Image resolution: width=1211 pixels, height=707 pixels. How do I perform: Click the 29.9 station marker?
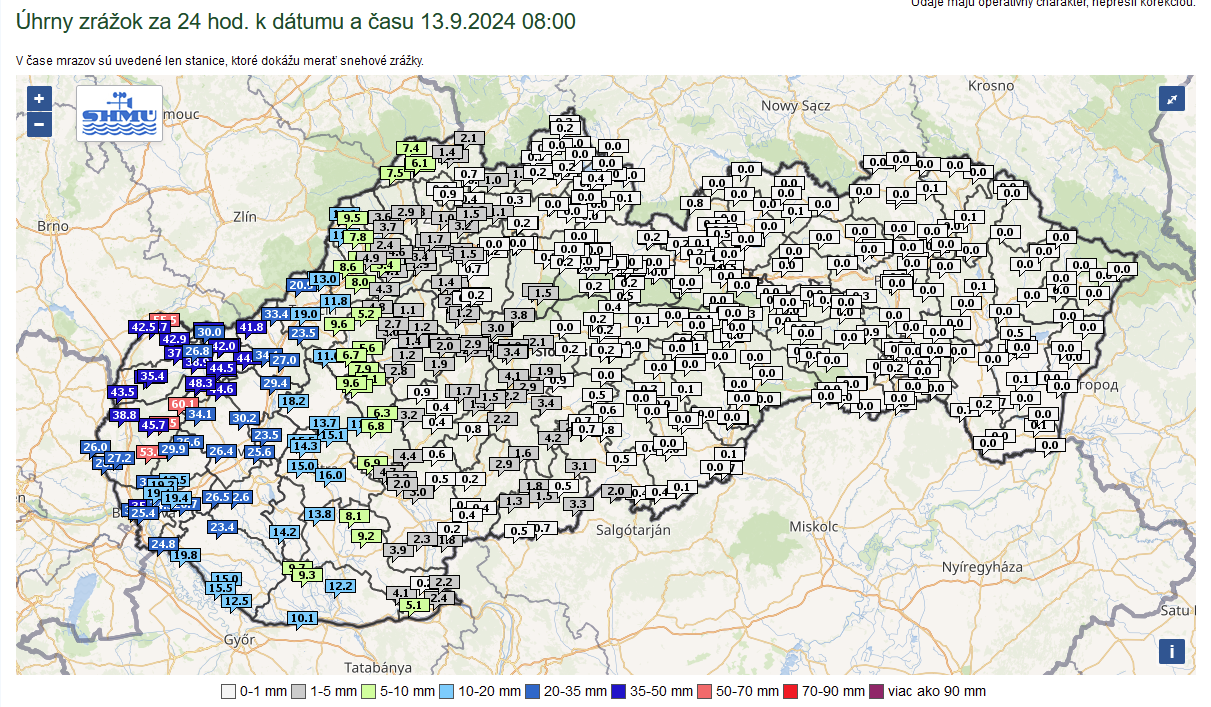(174, 450)
